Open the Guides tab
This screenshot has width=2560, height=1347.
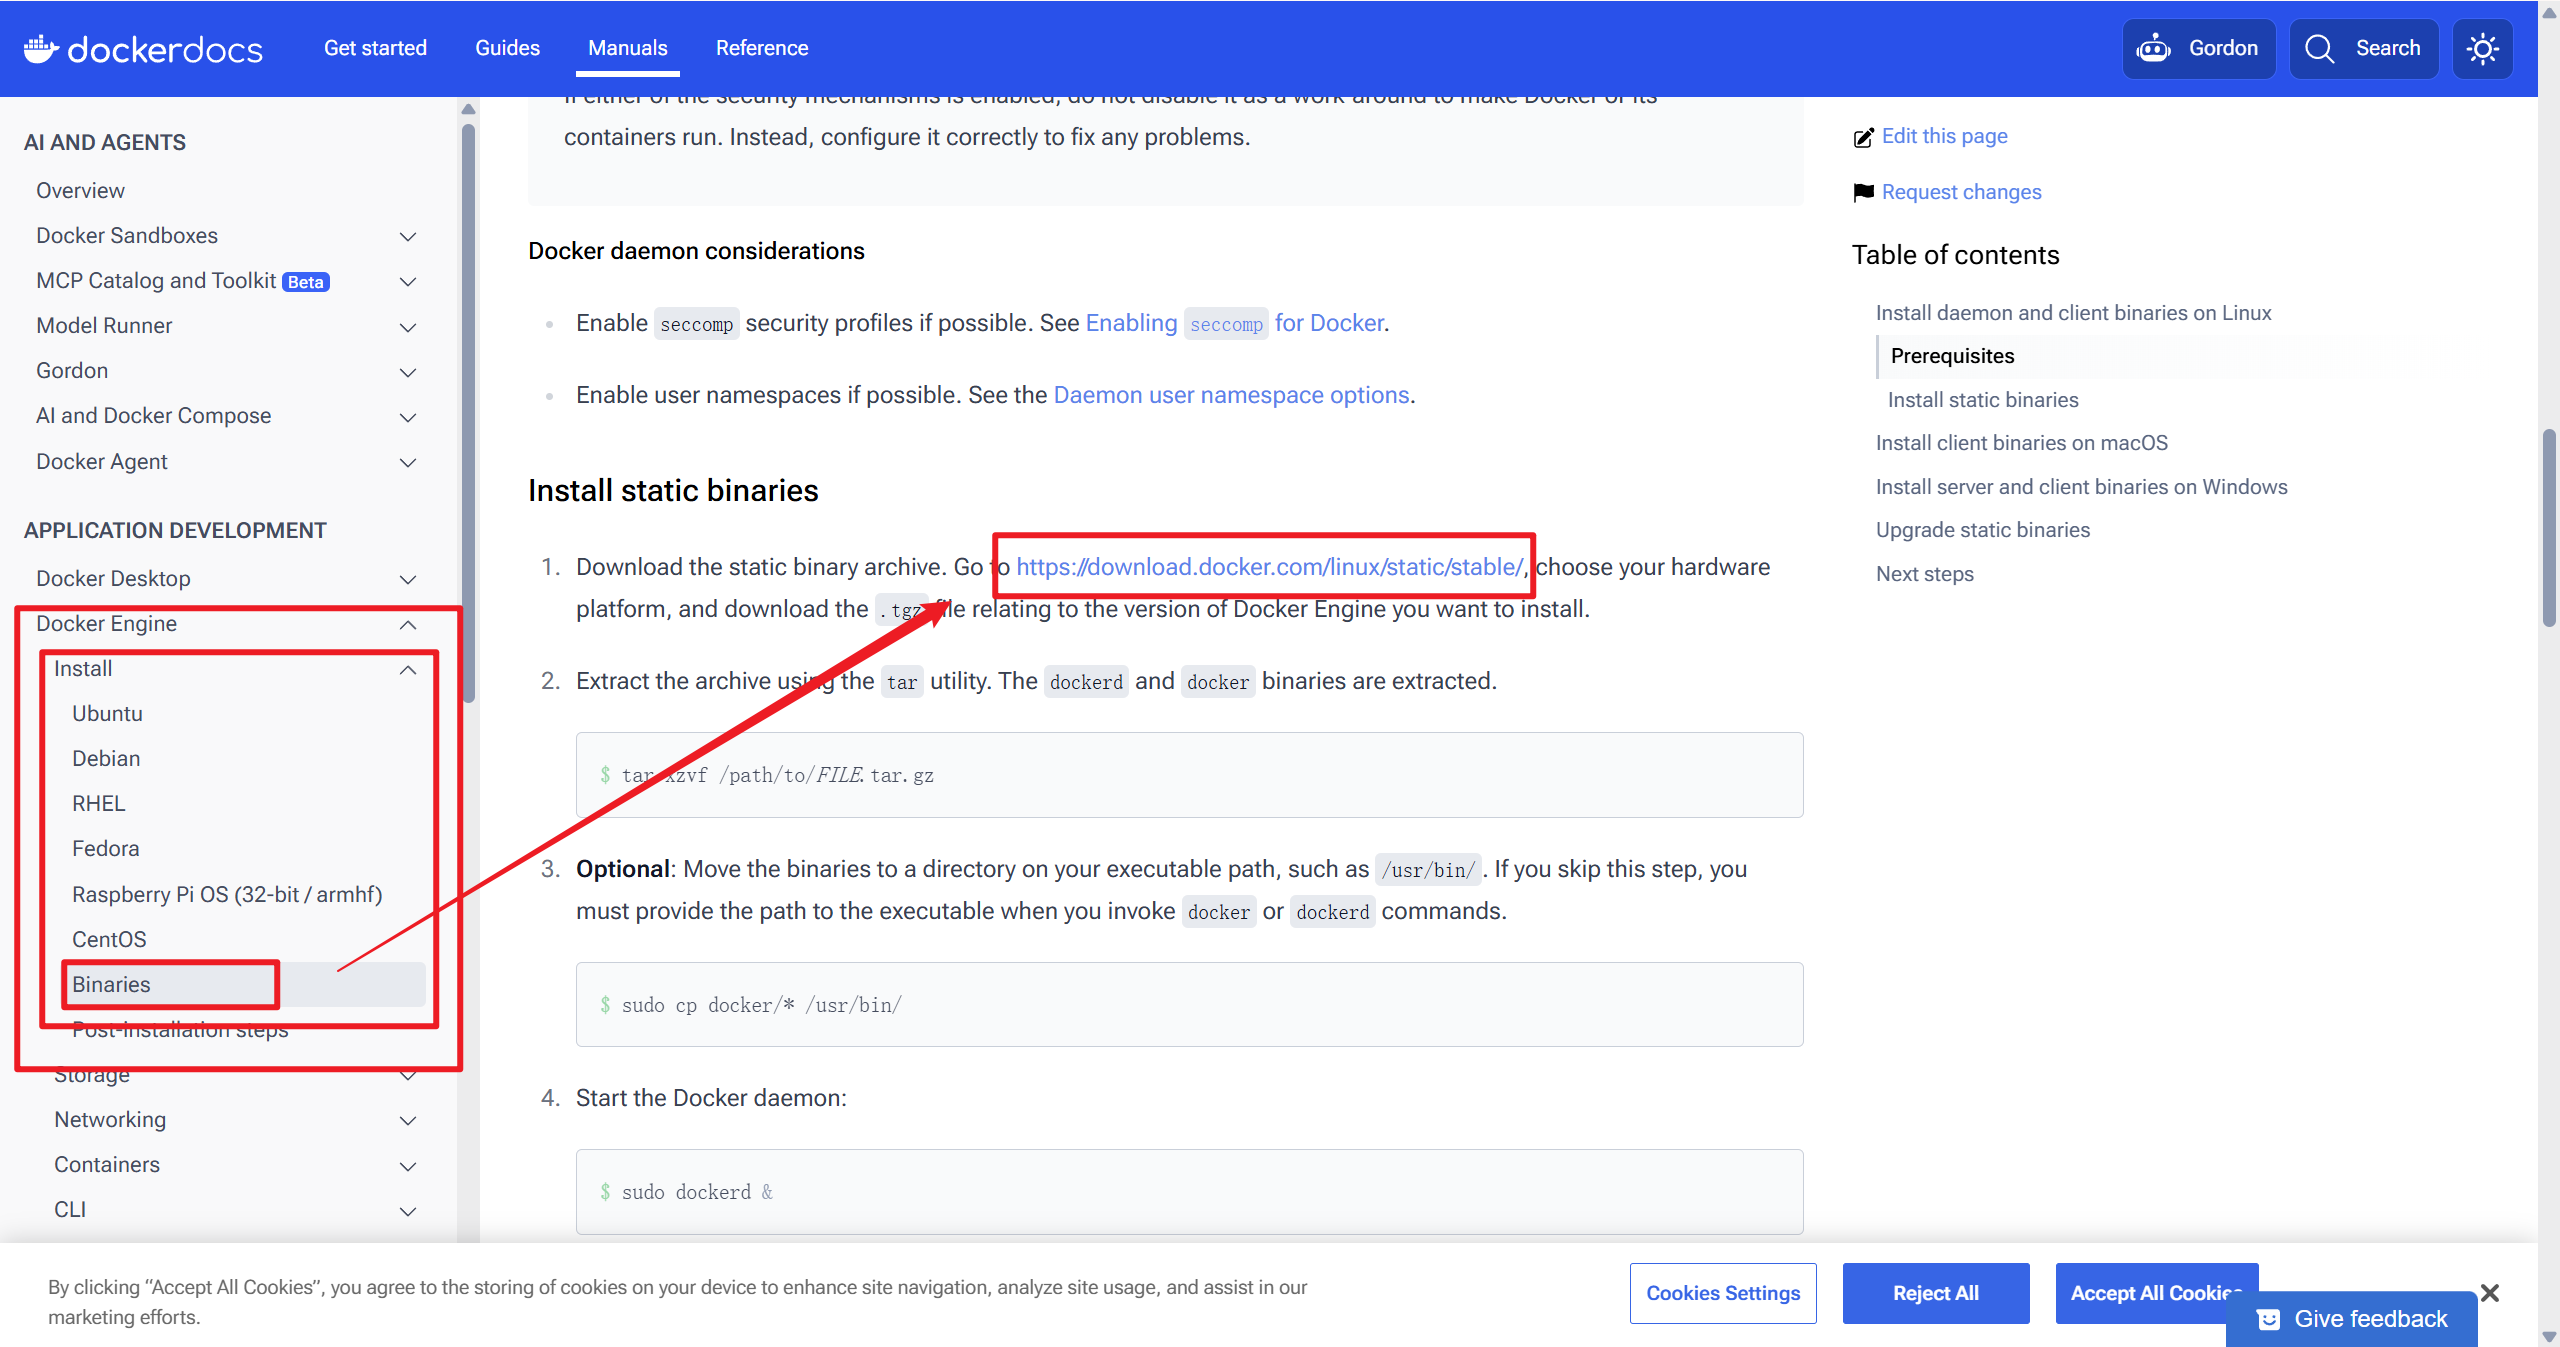pos(507,48)
